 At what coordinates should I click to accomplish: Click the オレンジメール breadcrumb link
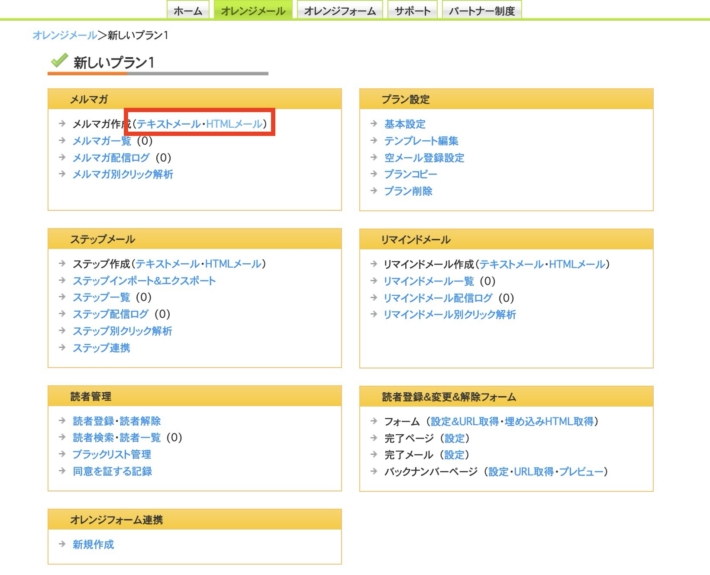click(x=65, y=35)
